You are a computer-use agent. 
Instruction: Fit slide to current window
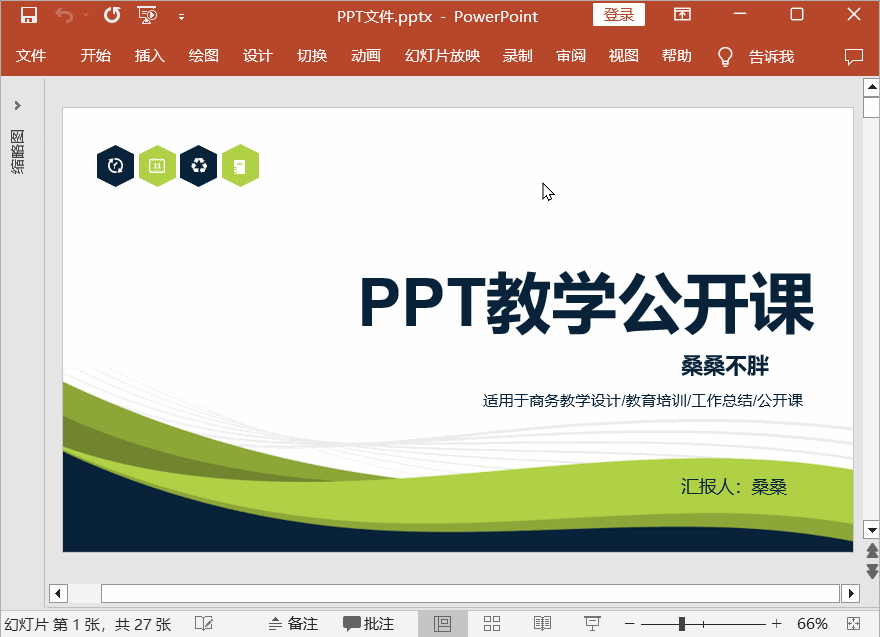pyautogui.click(x=852, y=624)
